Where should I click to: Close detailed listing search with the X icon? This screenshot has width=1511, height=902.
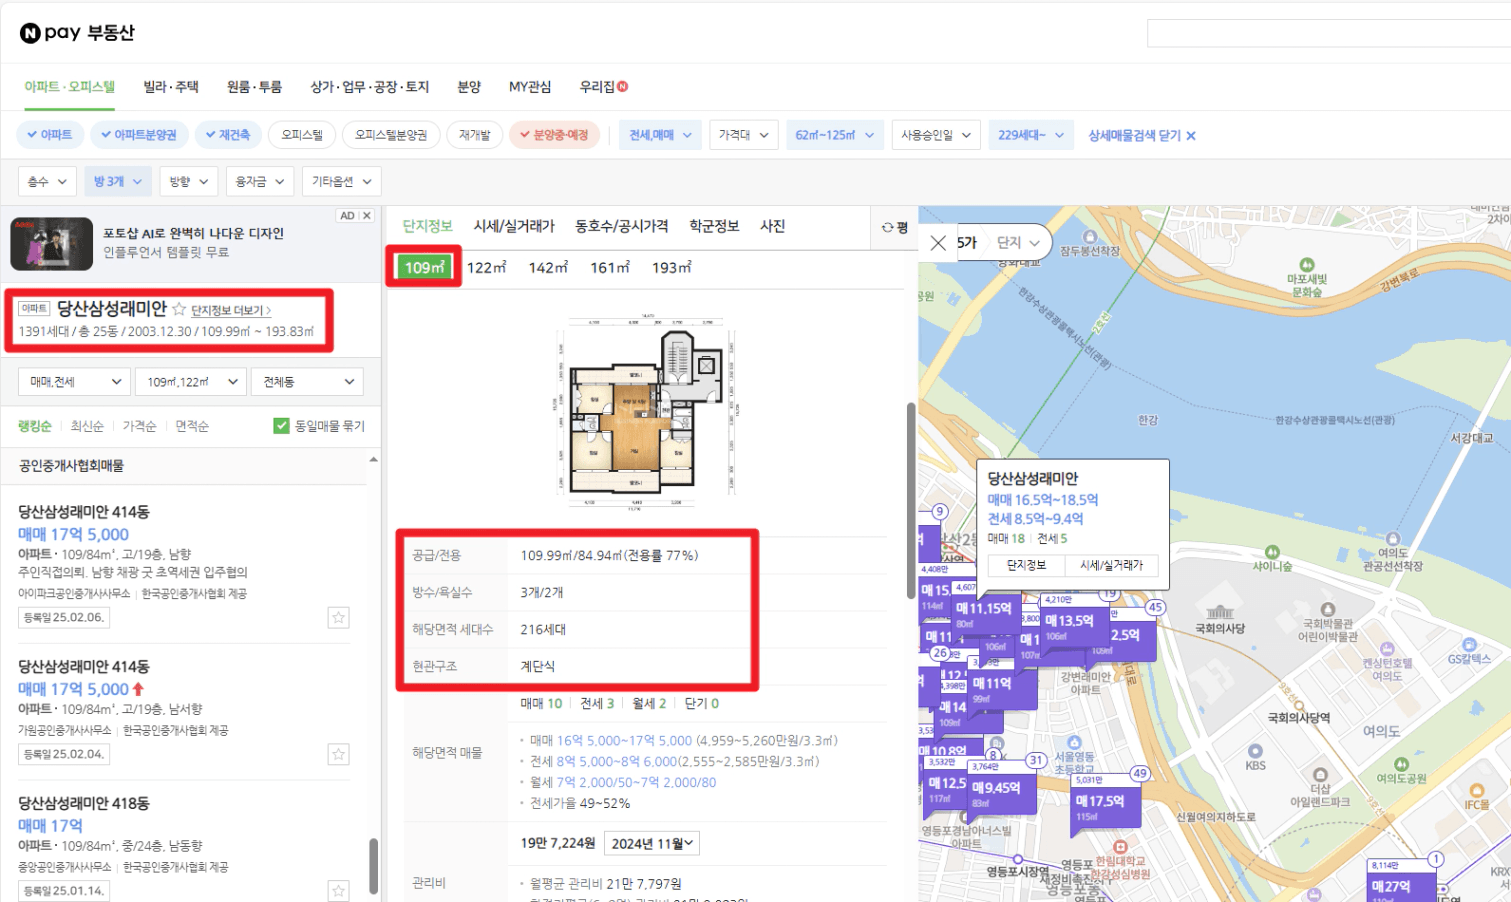[1191, 135]
